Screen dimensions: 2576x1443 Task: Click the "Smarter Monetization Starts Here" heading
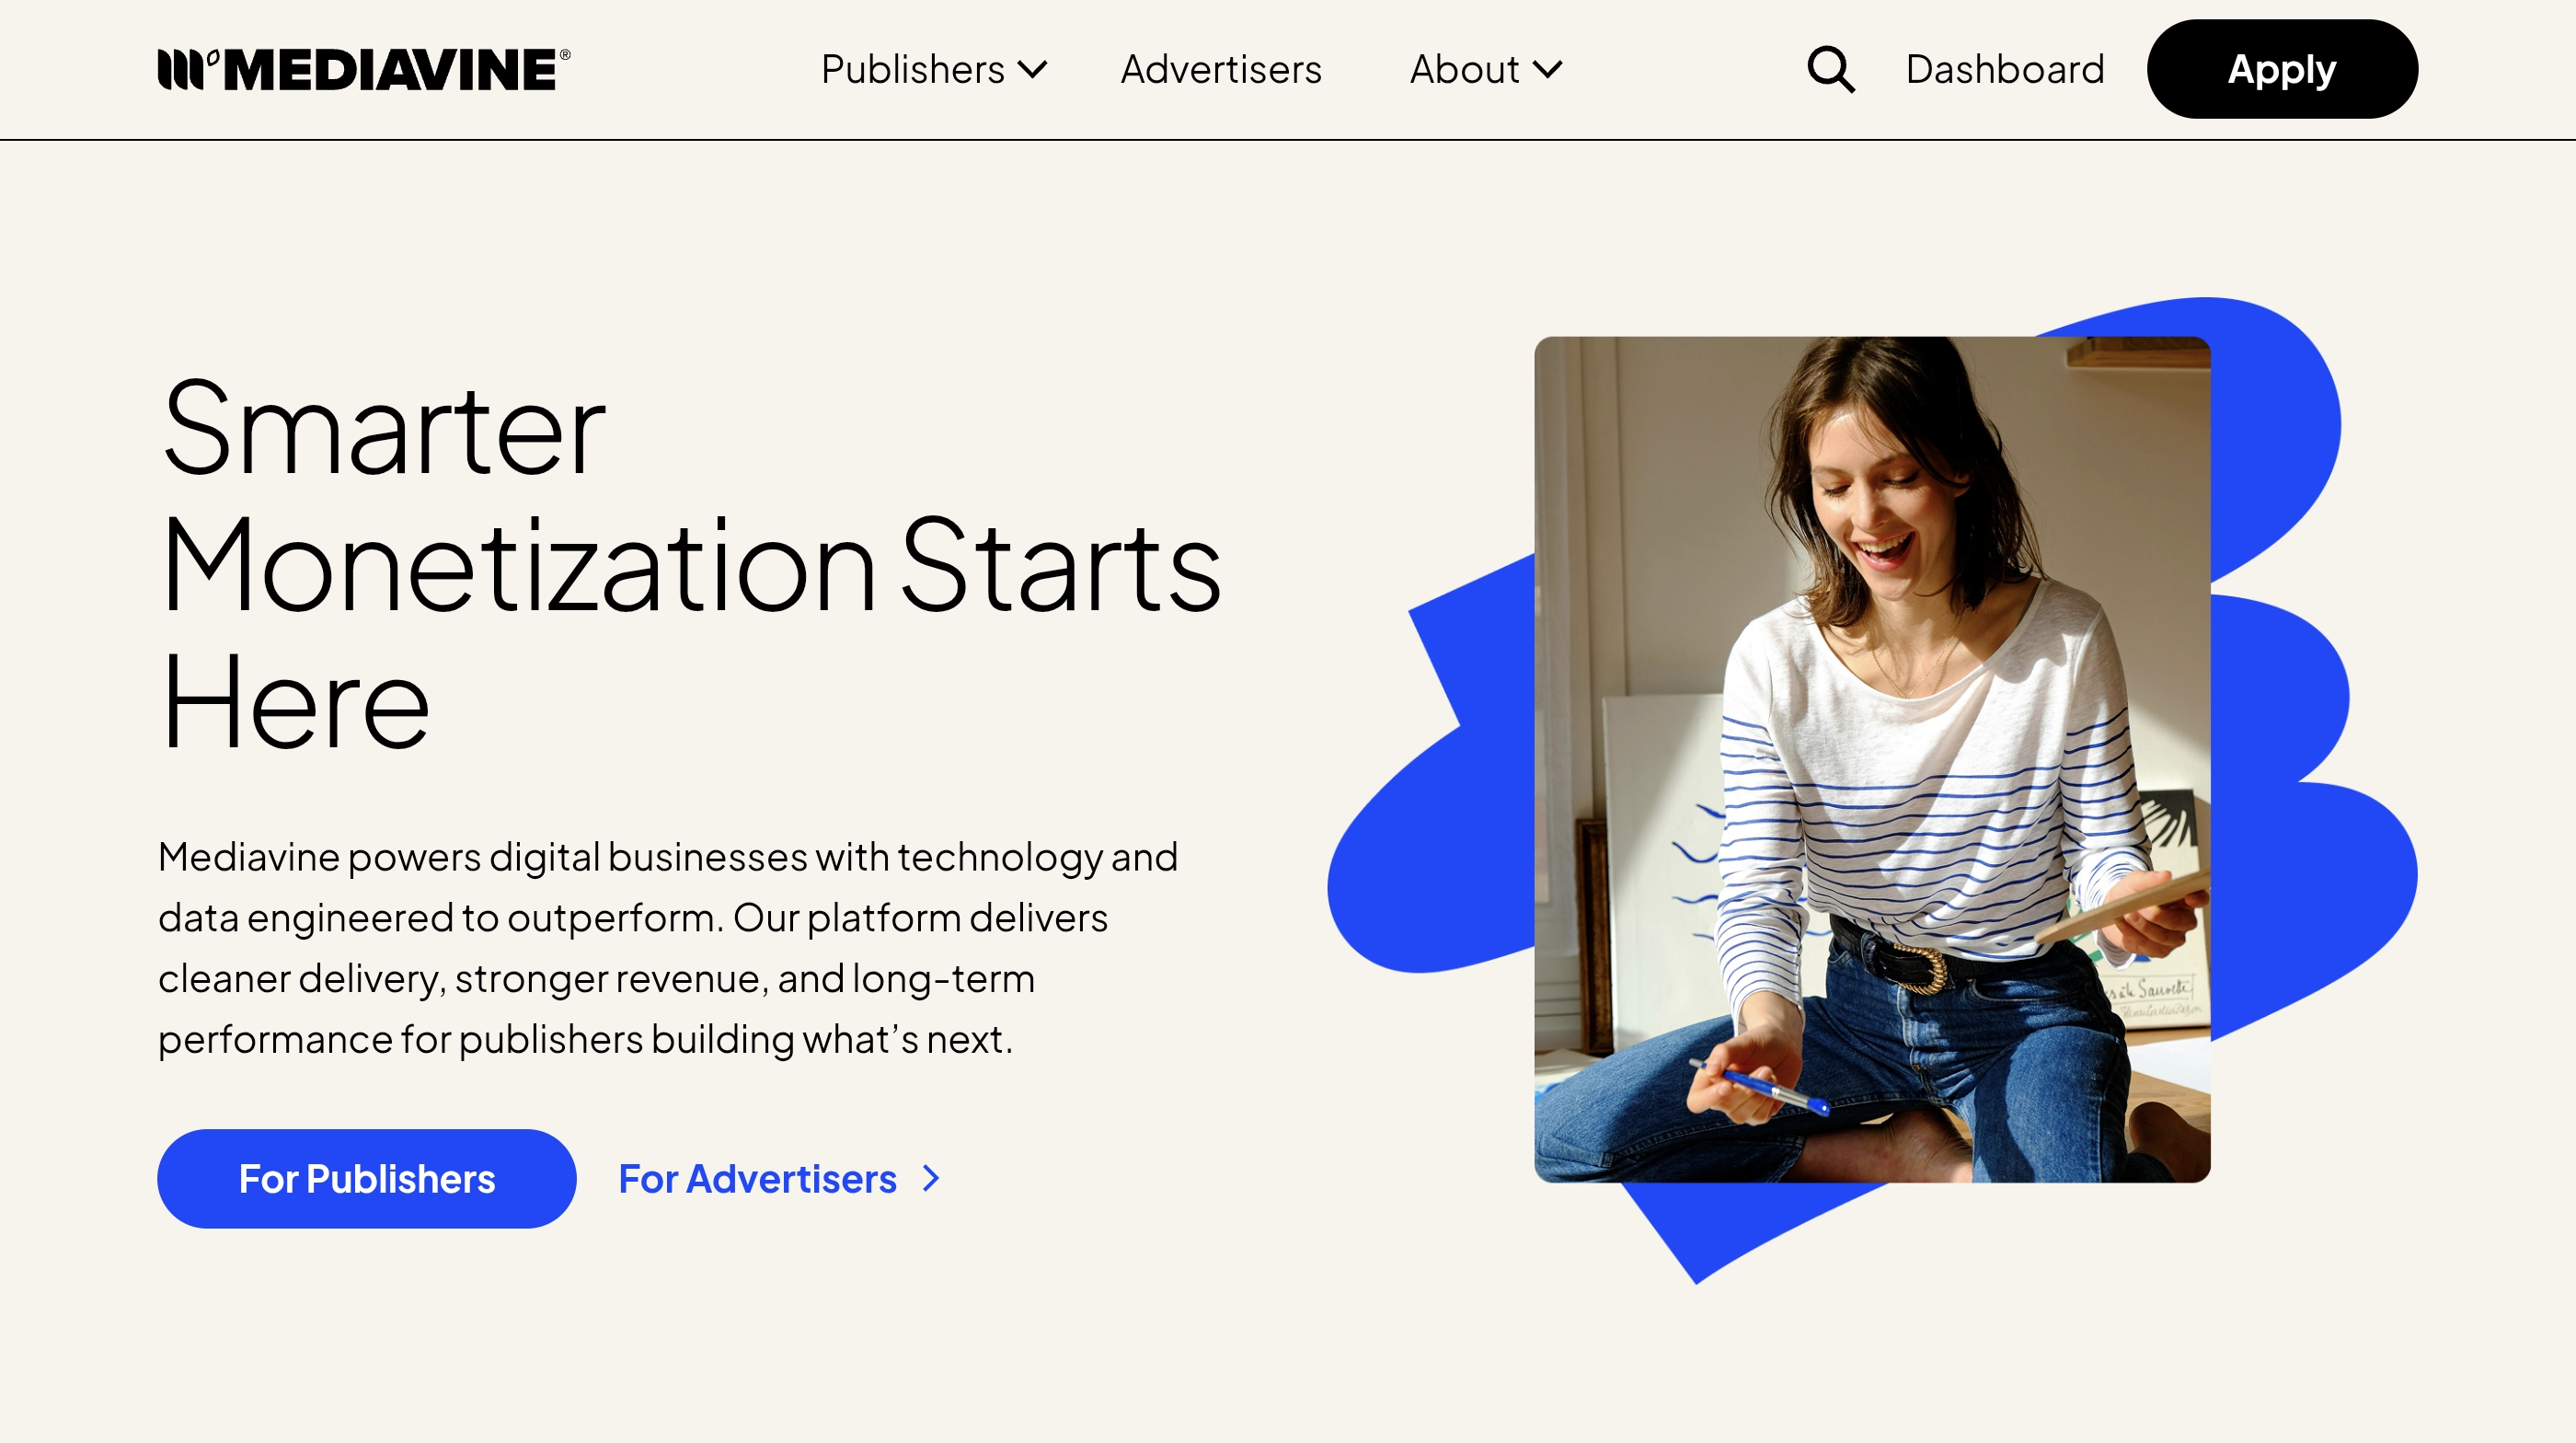click(x=690, y=565)
